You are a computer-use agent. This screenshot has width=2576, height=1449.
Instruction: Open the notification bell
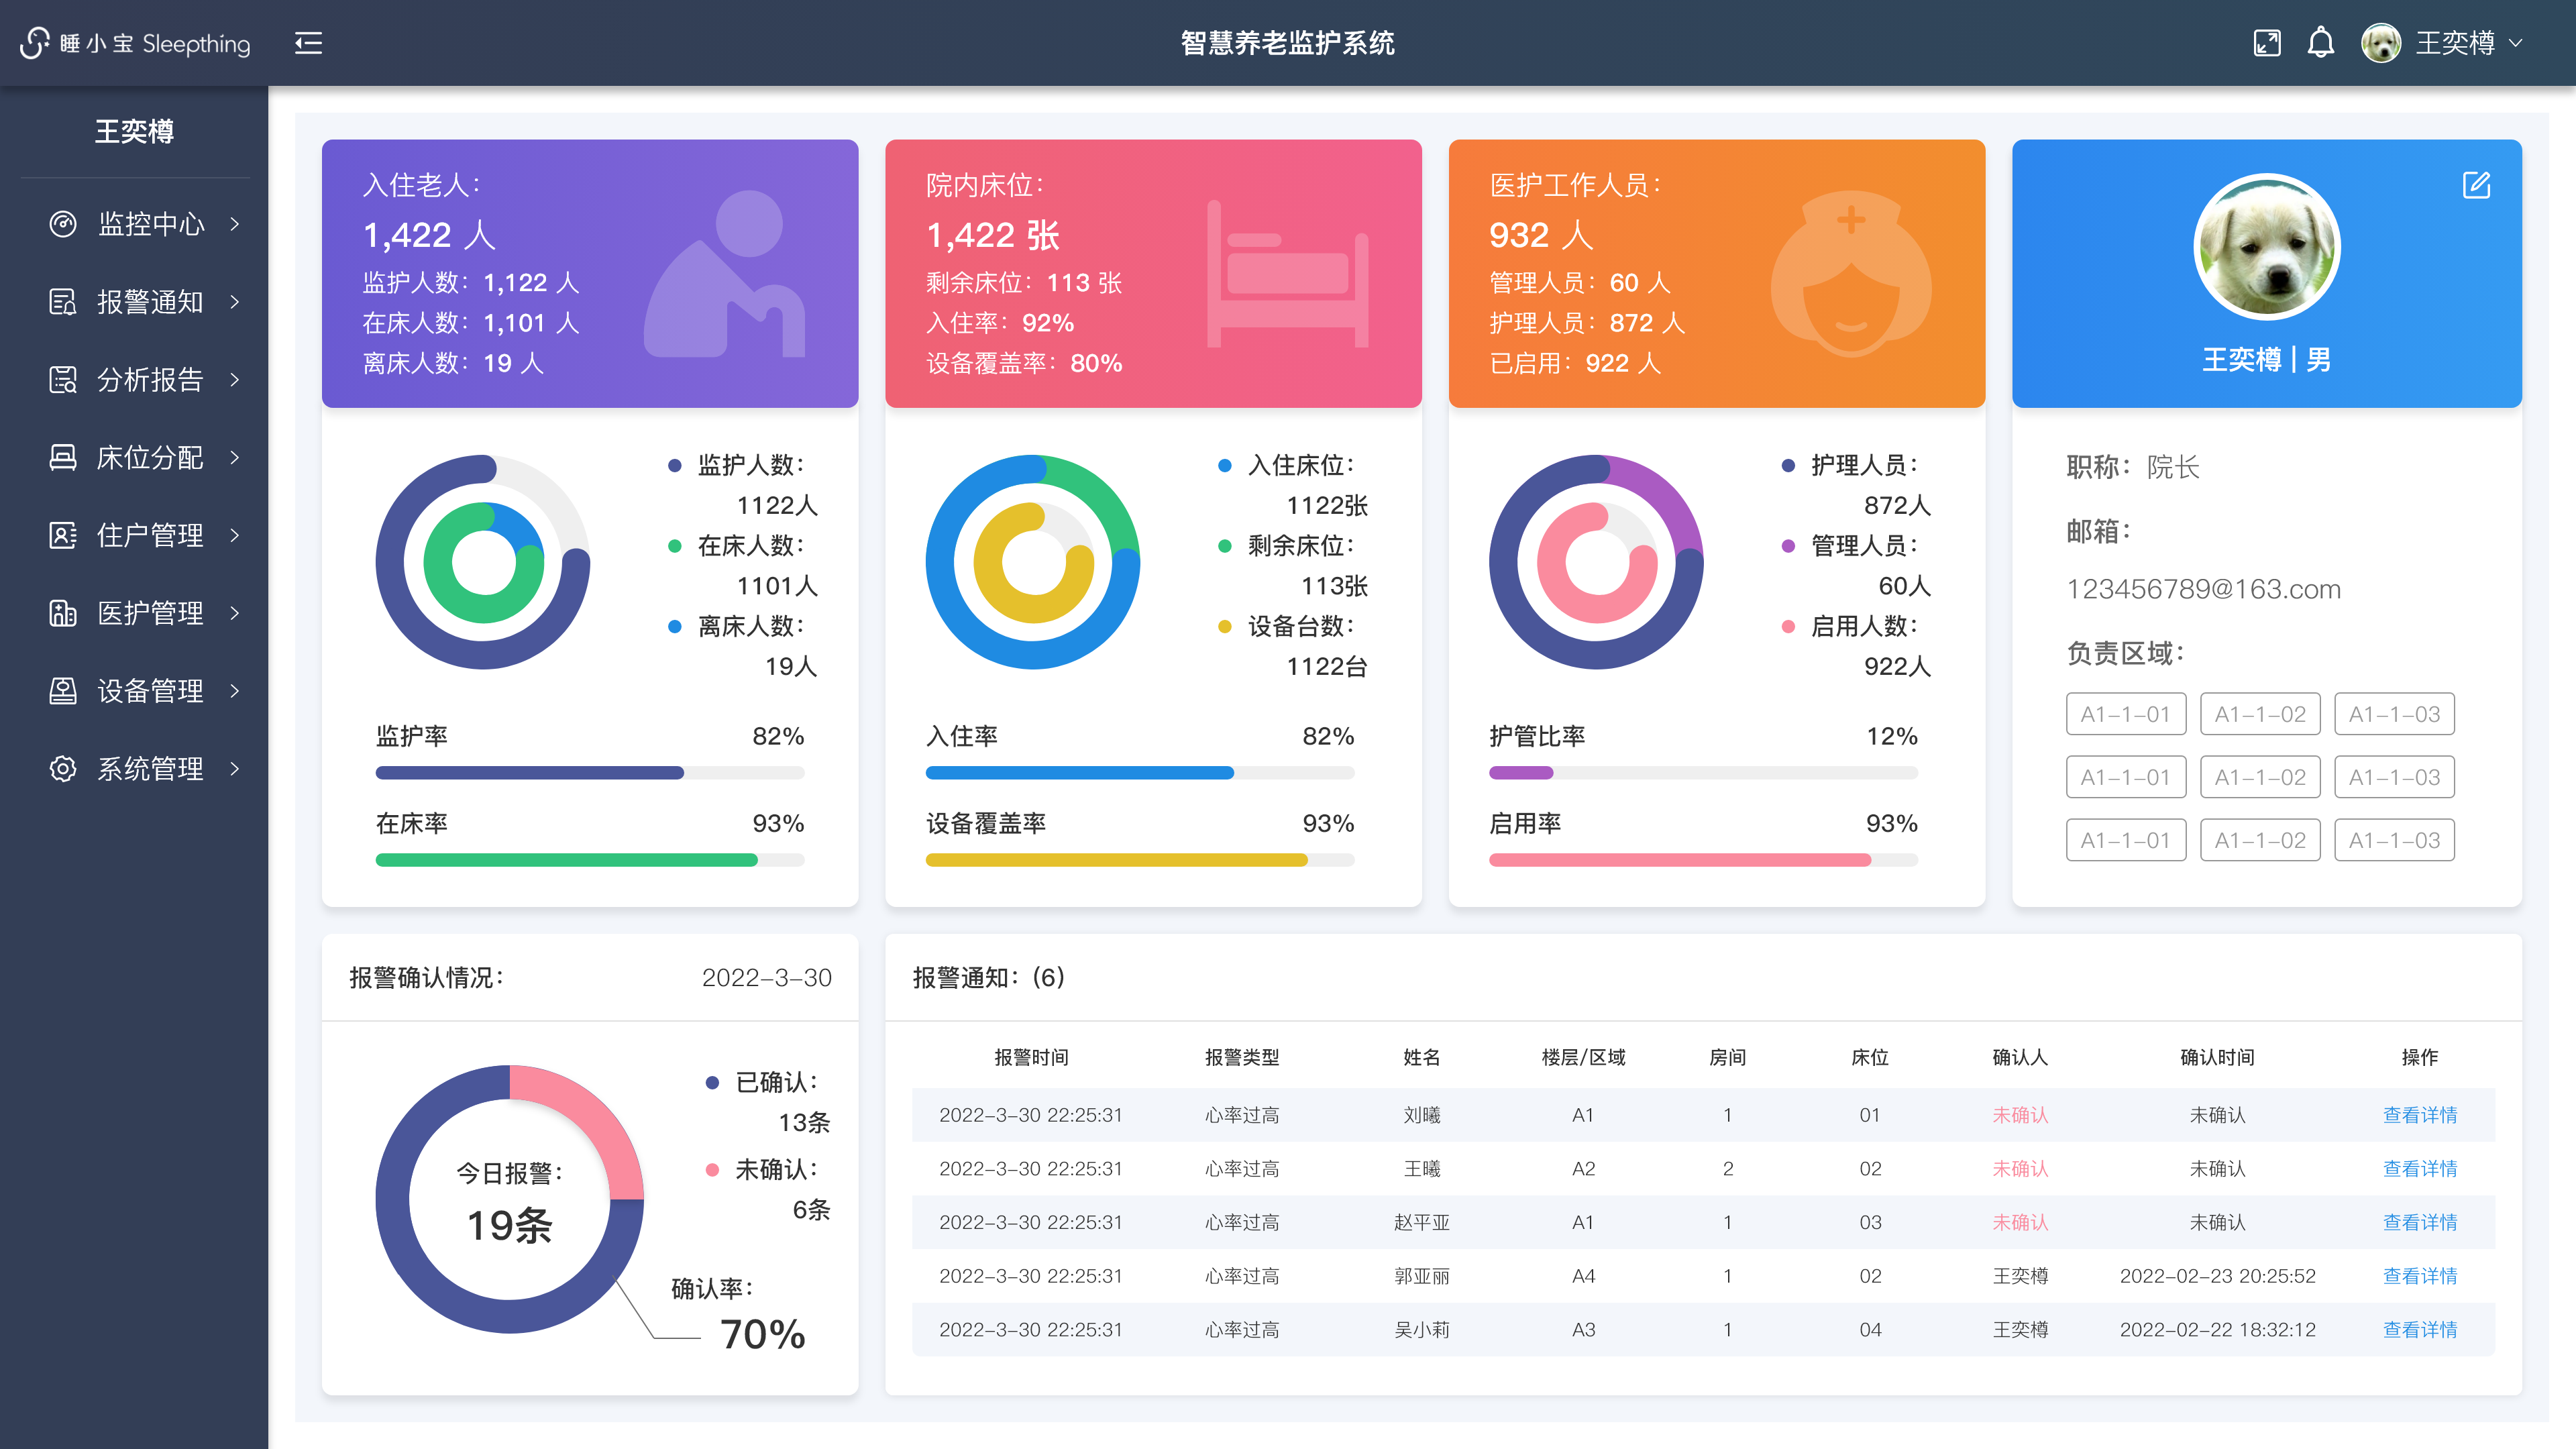point(2321,43)
